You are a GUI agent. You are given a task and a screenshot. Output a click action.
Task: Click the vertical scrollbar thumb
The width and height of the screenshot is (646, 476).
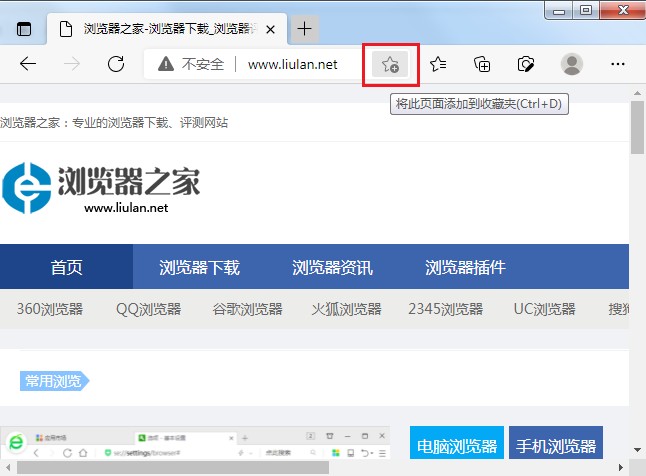637,127
